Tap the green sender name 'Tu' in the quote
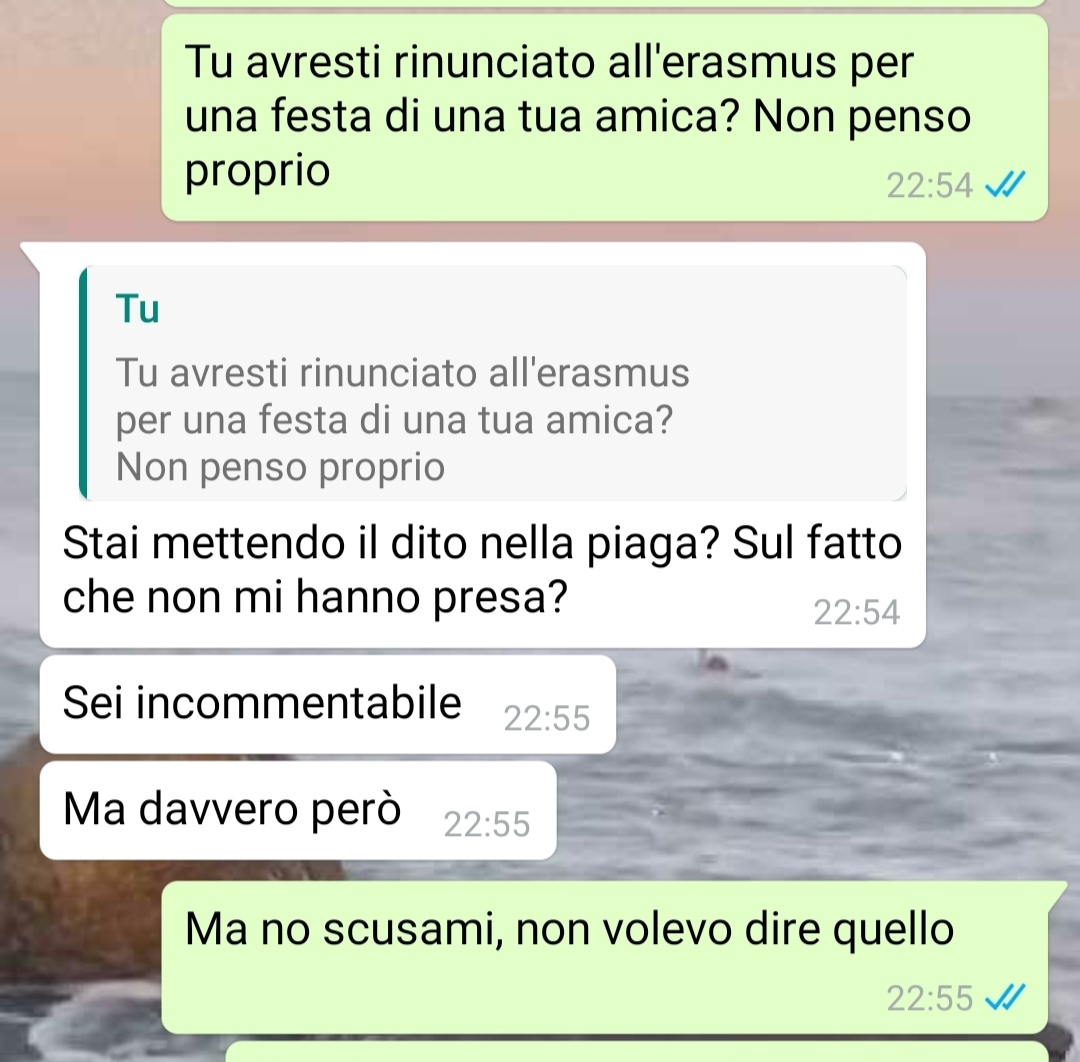1080x1062 pixels. [x=137, y=308]
